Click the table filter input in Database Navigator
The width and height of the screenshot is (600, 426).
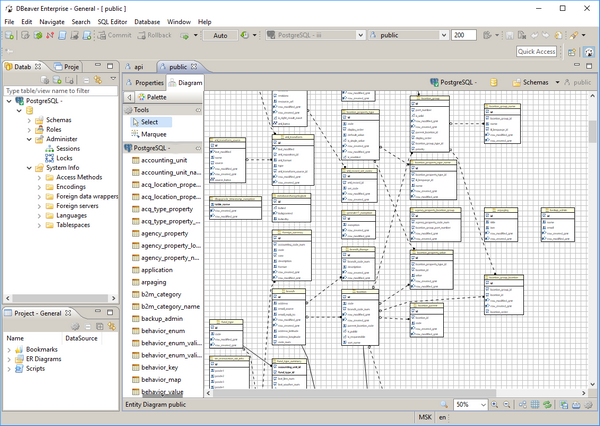coord(61,91)
